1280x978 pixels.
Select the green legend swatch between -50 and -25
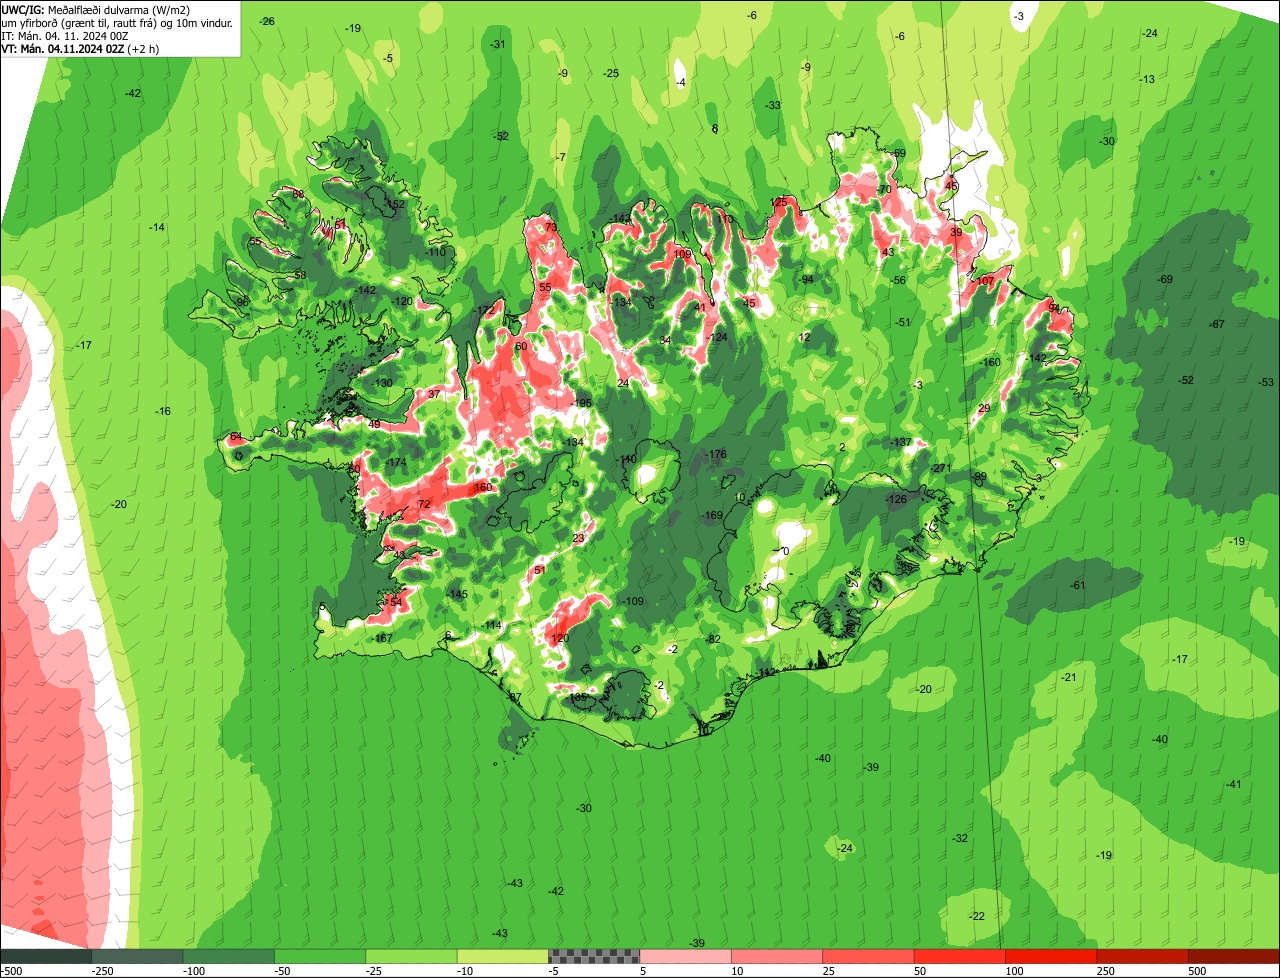pos(320,956)
